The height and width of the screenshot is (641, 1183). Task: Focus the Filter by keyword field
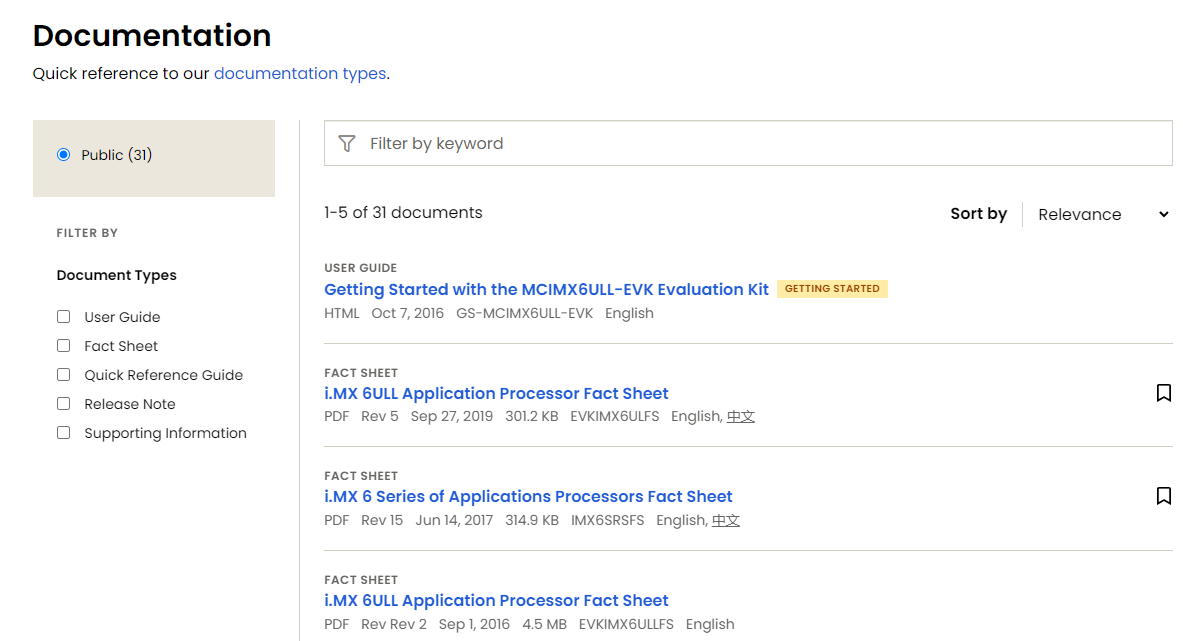pyautogui.click(x=748, y=143)
